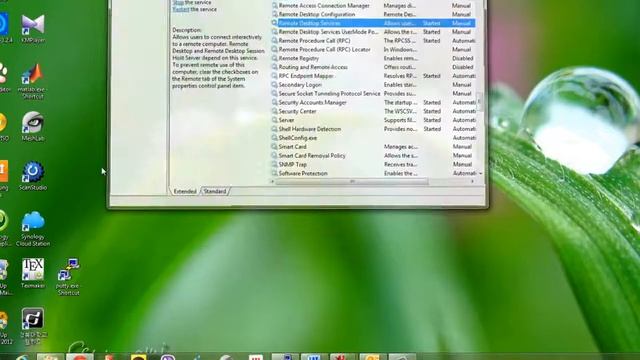The image size is (640, 360).
Task: Click 'The startup...' description of Security Accounts Manager
Action: pyautogui.click(x=401, y=102)
